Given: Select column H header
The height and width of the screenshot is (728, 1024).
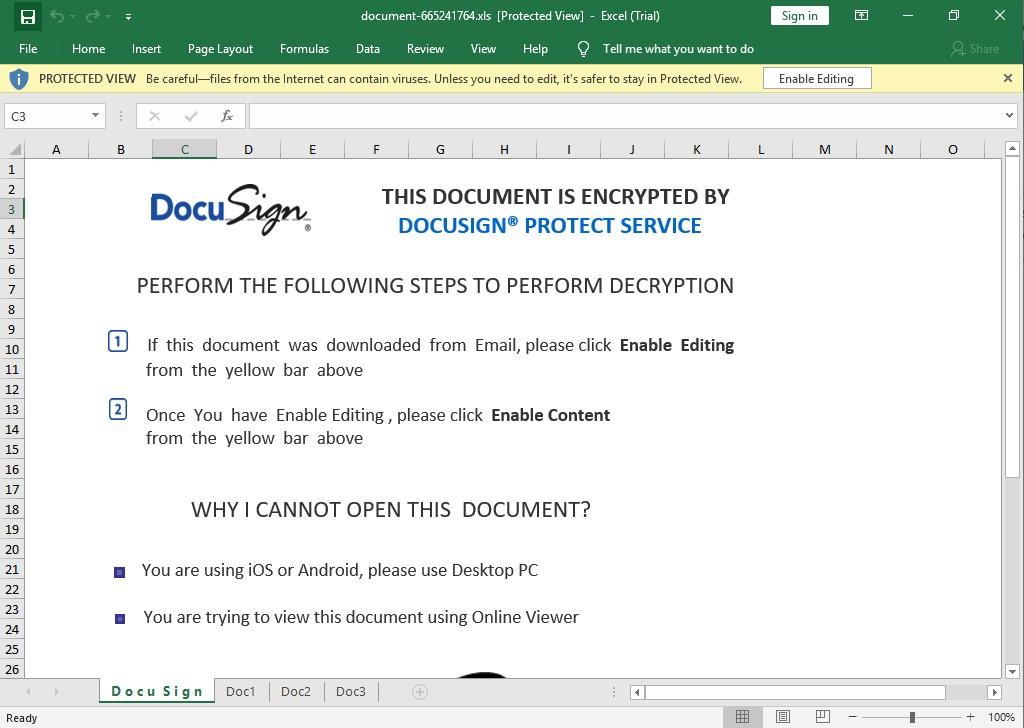Looking at the screenshot, I should tap(504, 150).
